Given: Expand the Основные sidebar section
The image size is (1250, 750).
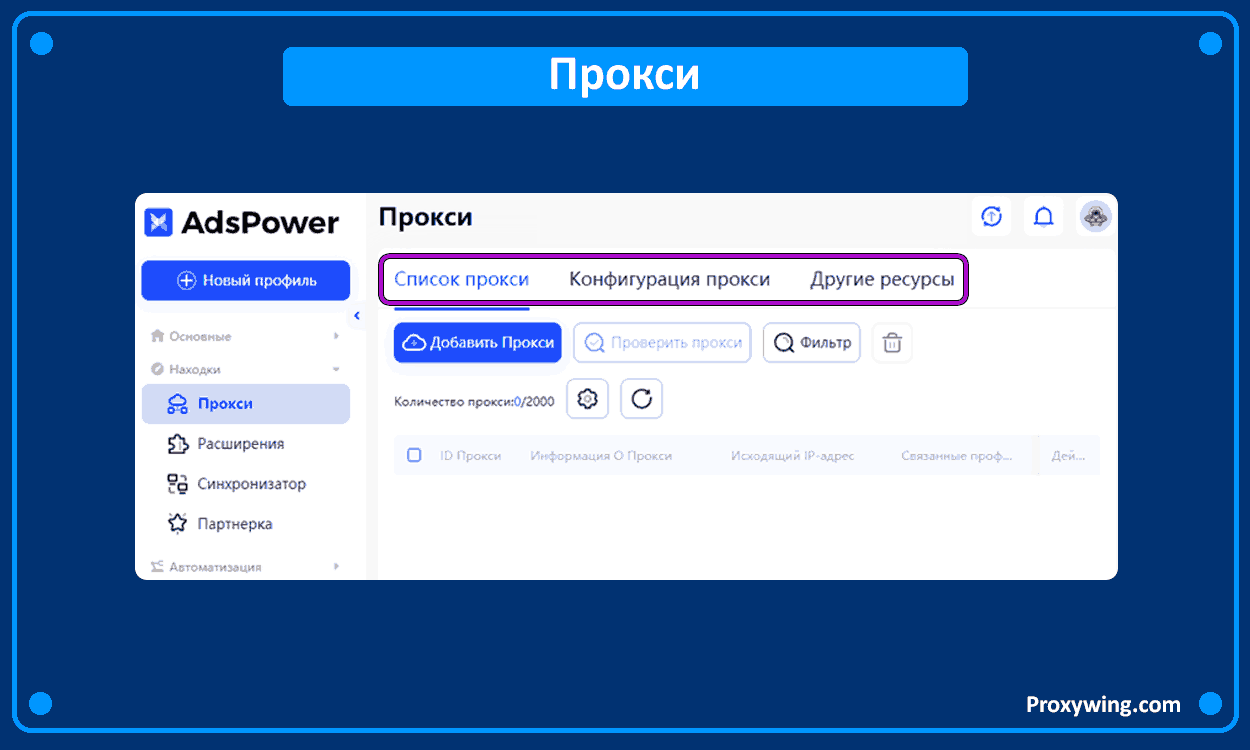Looking at the screenshot, I should (245, 336).
